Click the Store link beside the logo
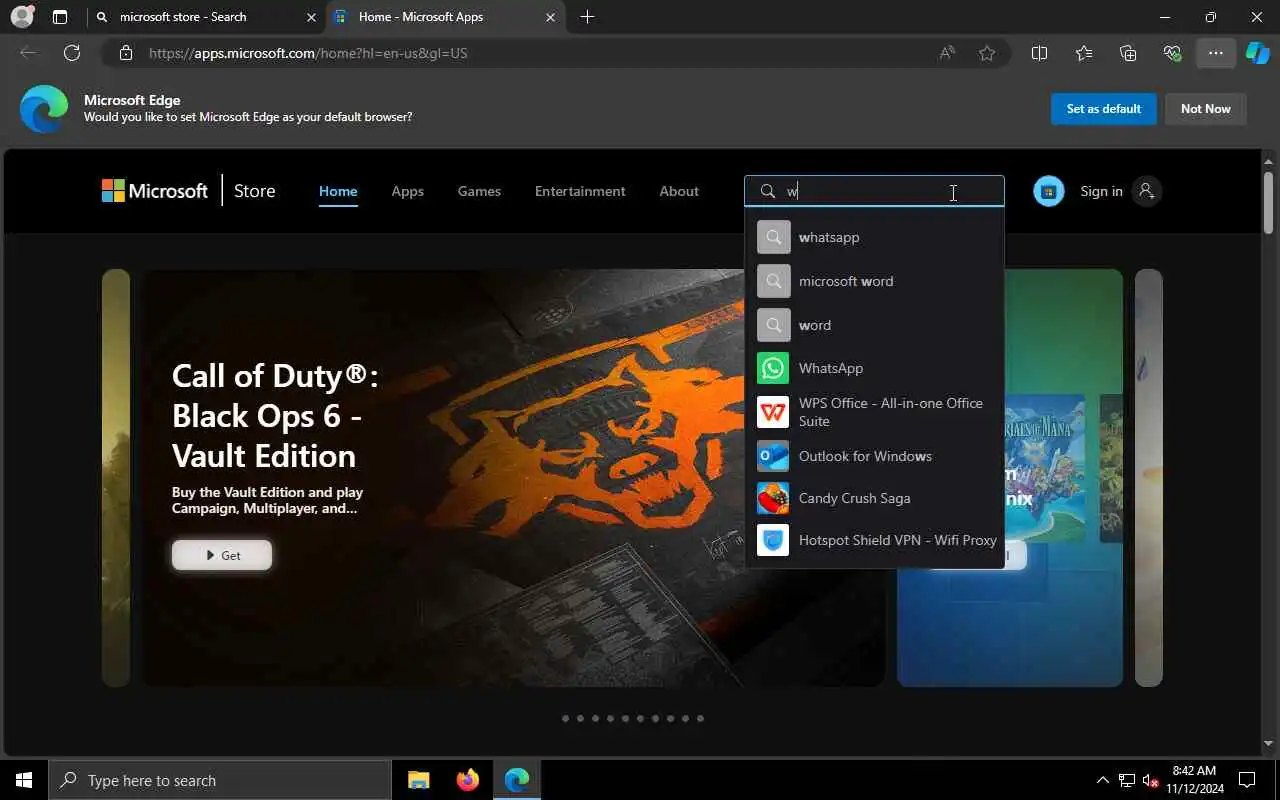Viewport: 1280px width, 800px height. click(x=254, y=191)
